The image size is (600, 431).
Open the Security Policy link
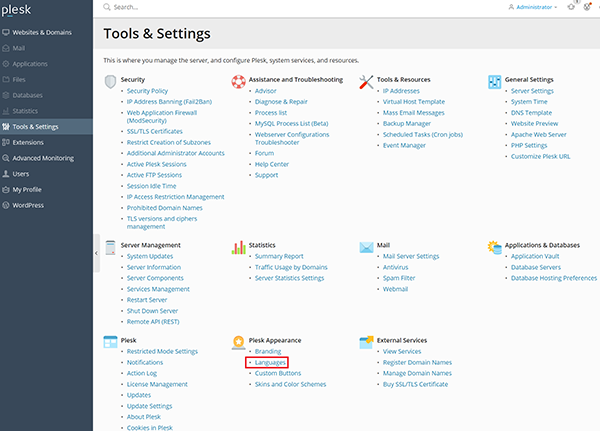tap(147, 91)
